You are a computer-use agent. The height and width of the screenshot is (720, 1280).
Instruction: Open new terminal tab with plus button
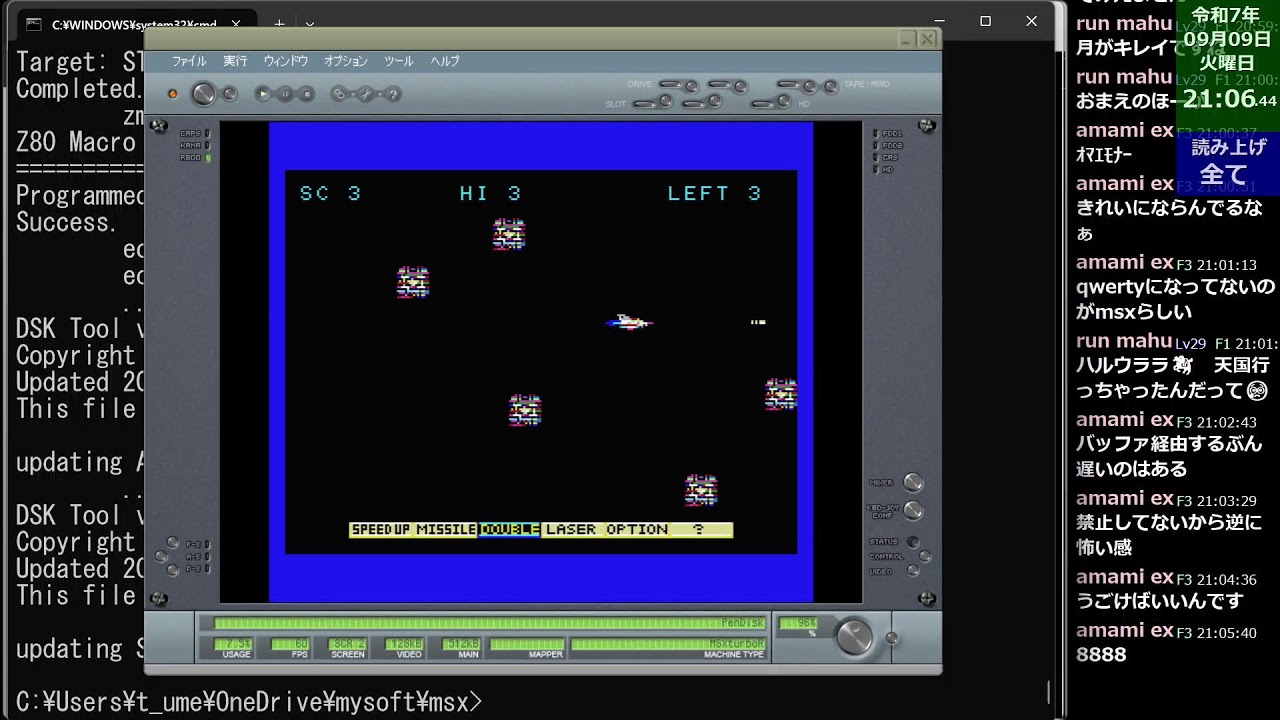[x=280, y=23]
